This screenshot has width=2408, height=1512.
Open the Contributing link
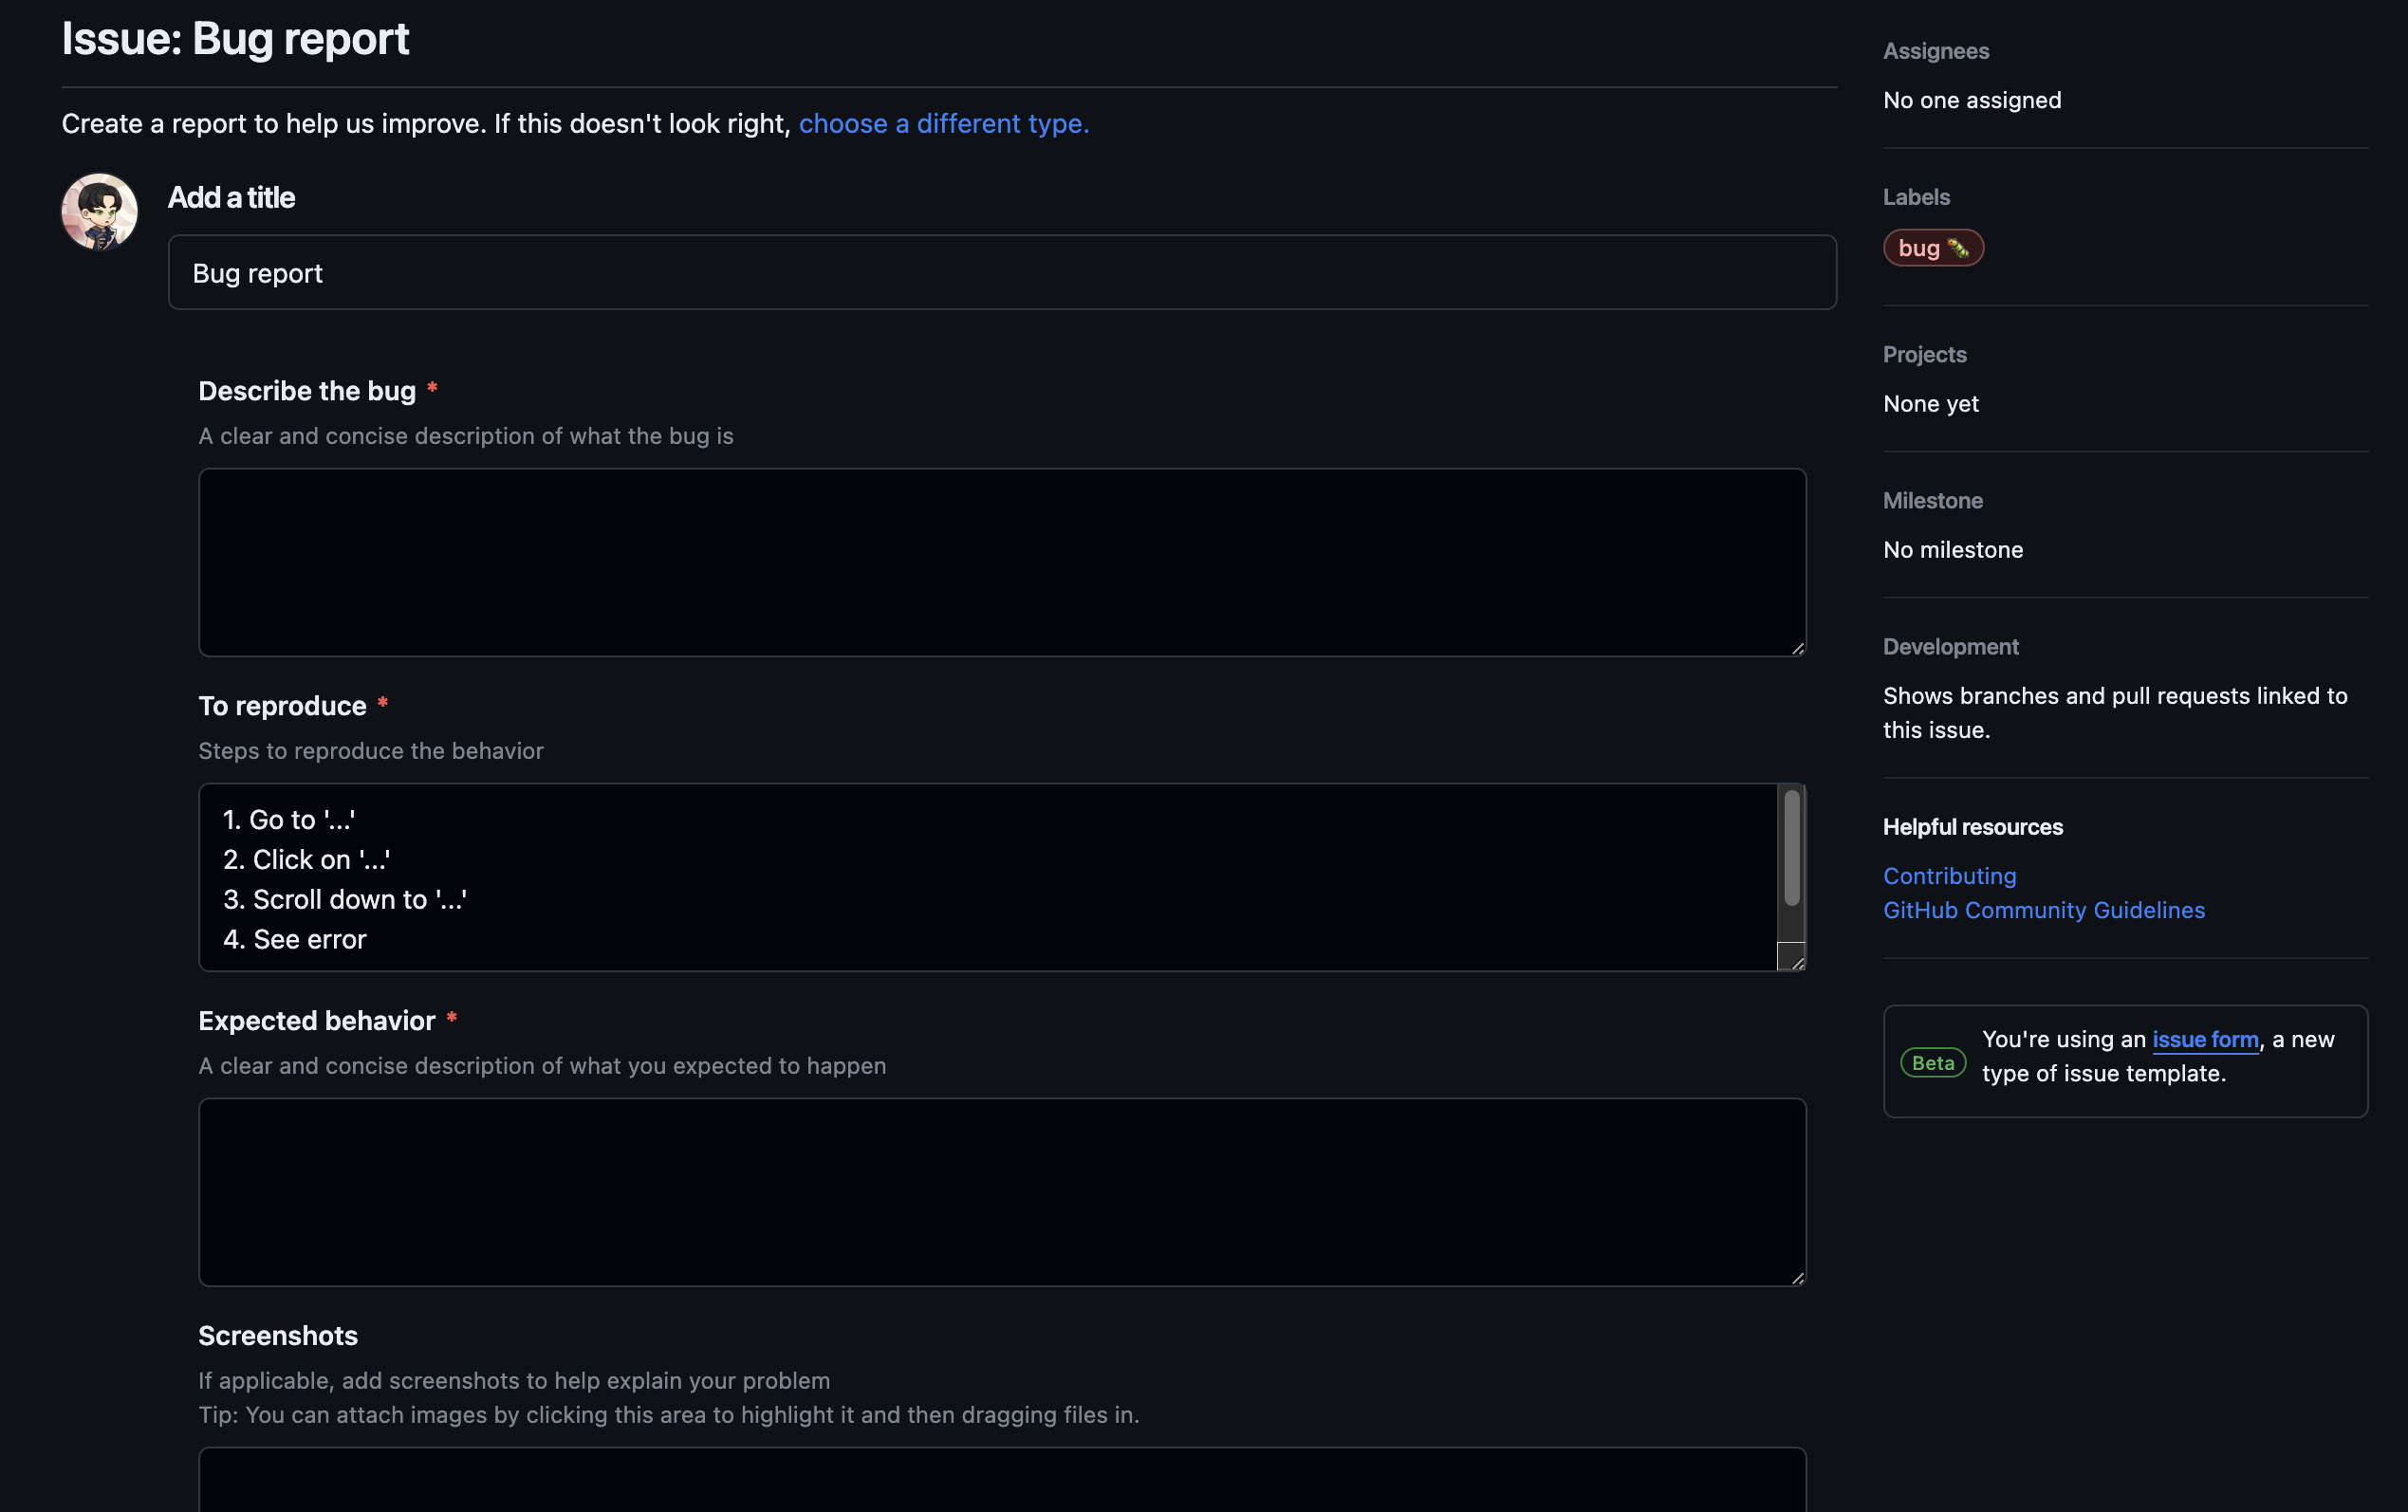(1949, 876)
